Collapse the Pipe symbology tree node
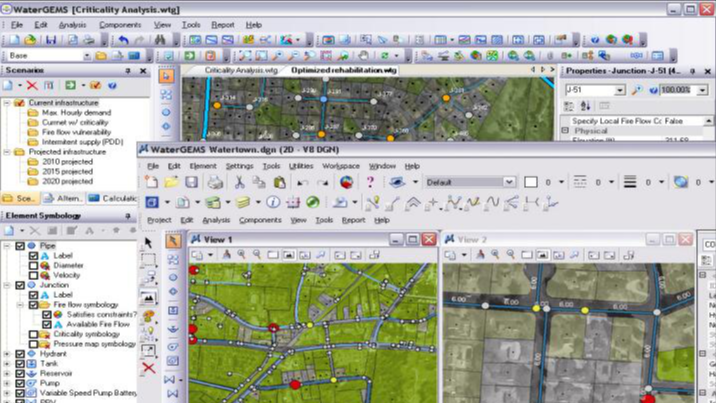Image resolution: width=717 pixels, height=403 pixels. pos(7,246)
